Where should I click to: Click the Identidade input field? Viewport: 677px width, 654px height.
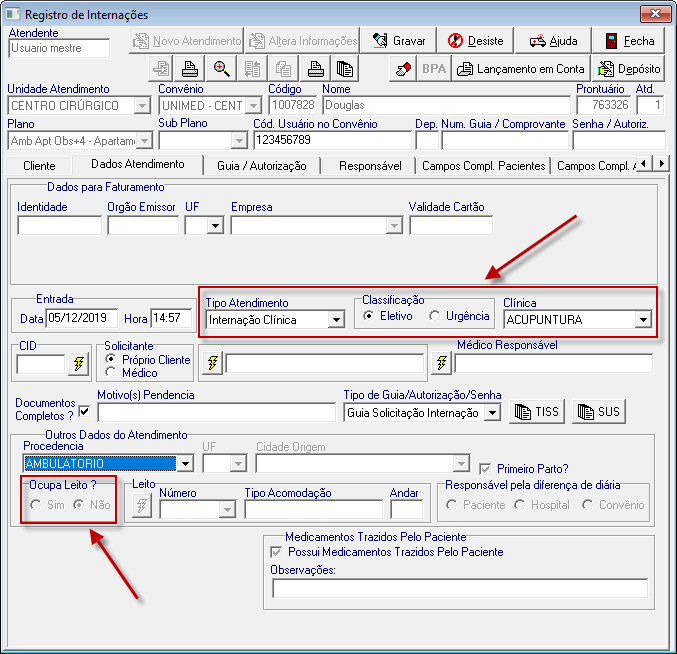(x=60, y=226)
